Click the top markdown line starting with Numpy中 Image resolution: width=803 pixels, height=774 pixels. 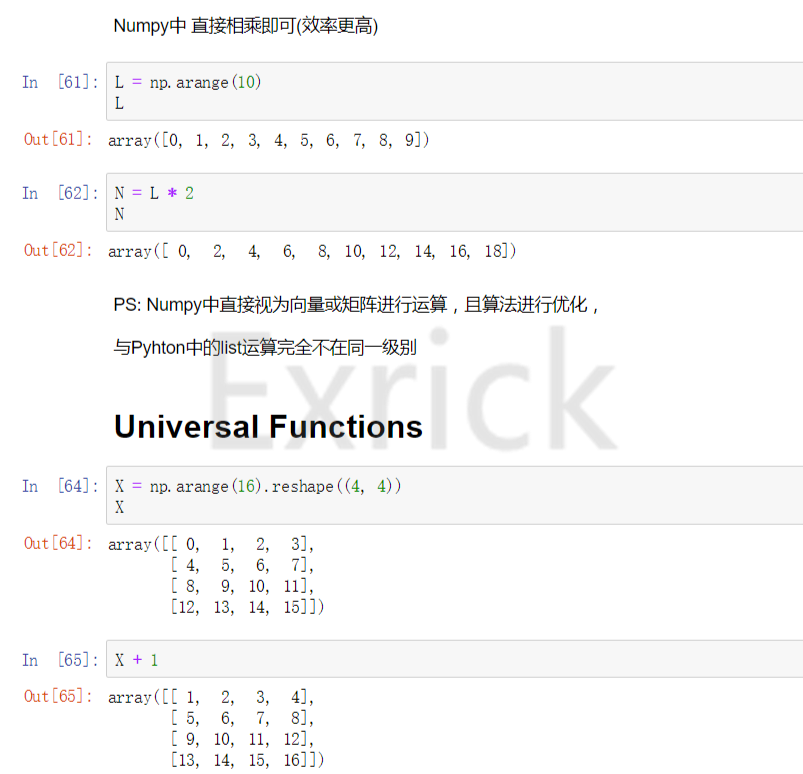[246, 26]
